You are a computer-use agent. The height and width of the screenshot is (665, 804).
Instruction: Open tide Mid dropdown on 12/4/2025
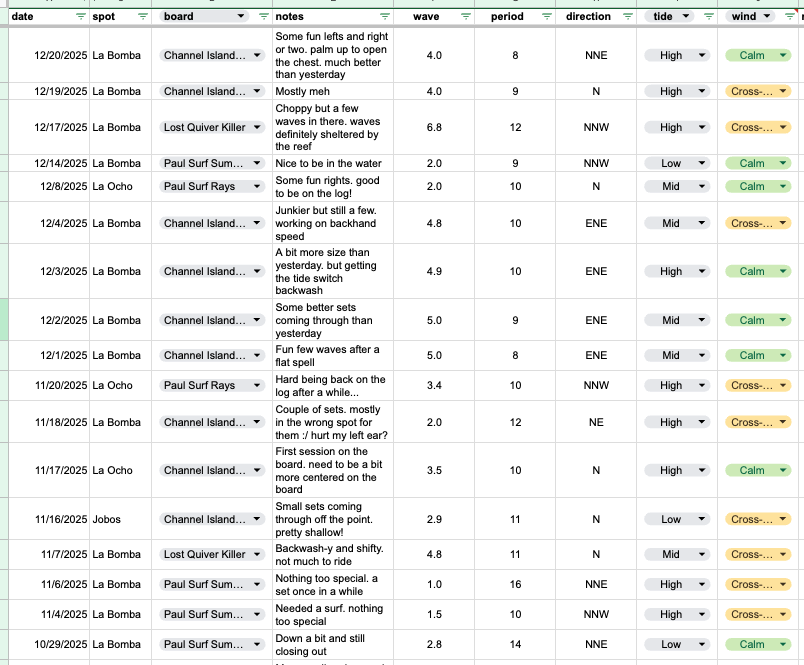pos(702,223)
